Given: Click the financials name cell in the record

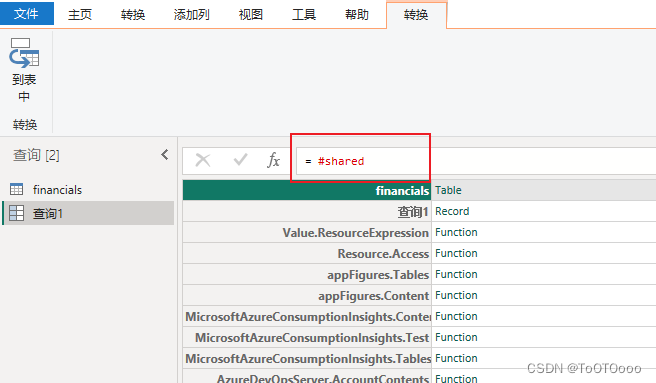Looking at the screenshot, I should [307, 190].
